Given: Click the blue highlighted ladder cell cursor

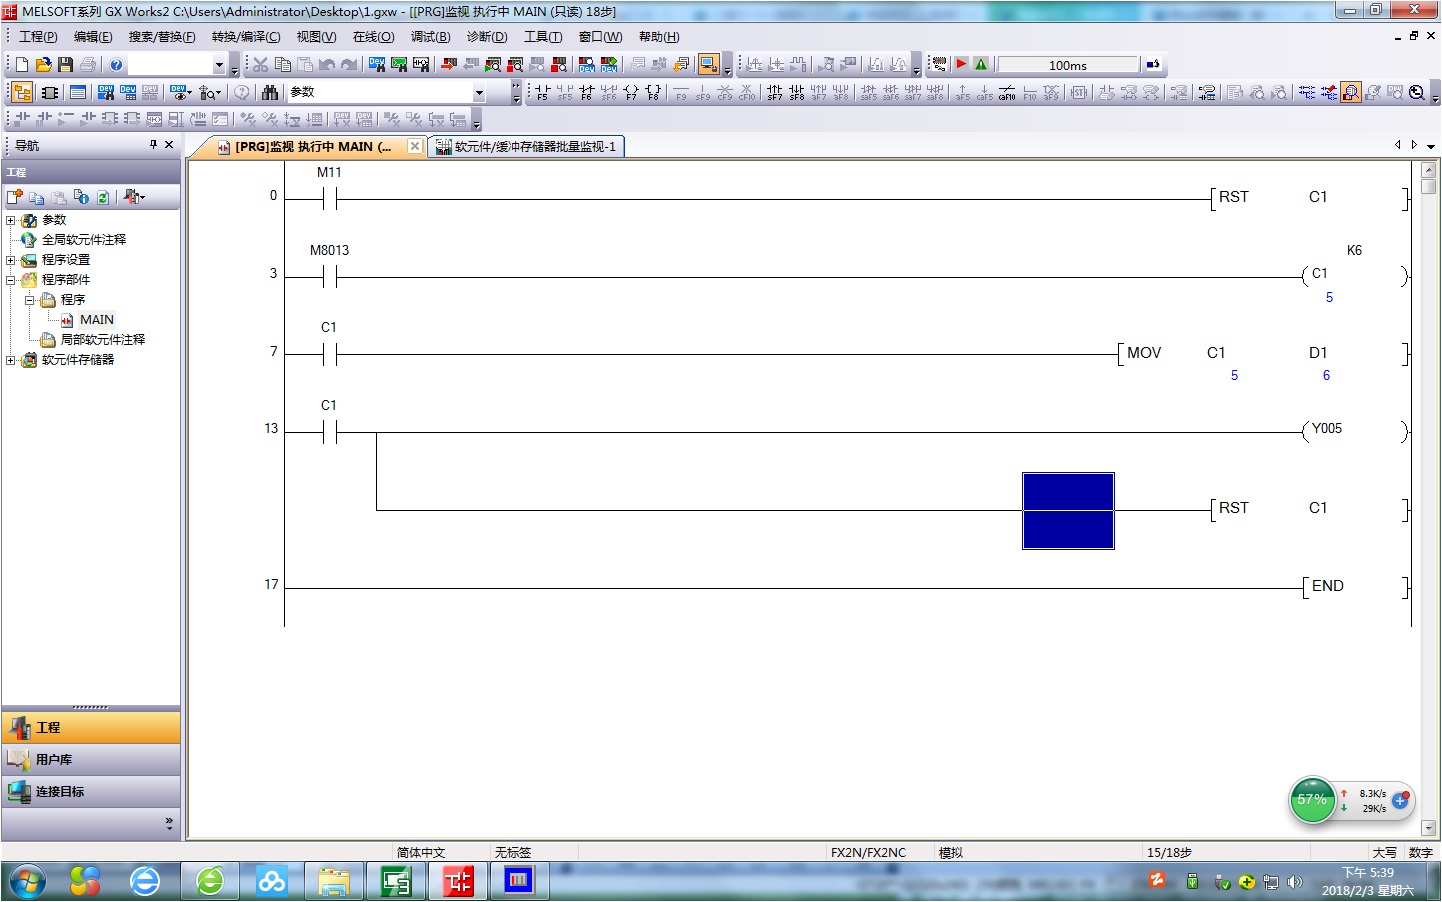Looking at the screenshot, I should click(x=1068, y=511).
